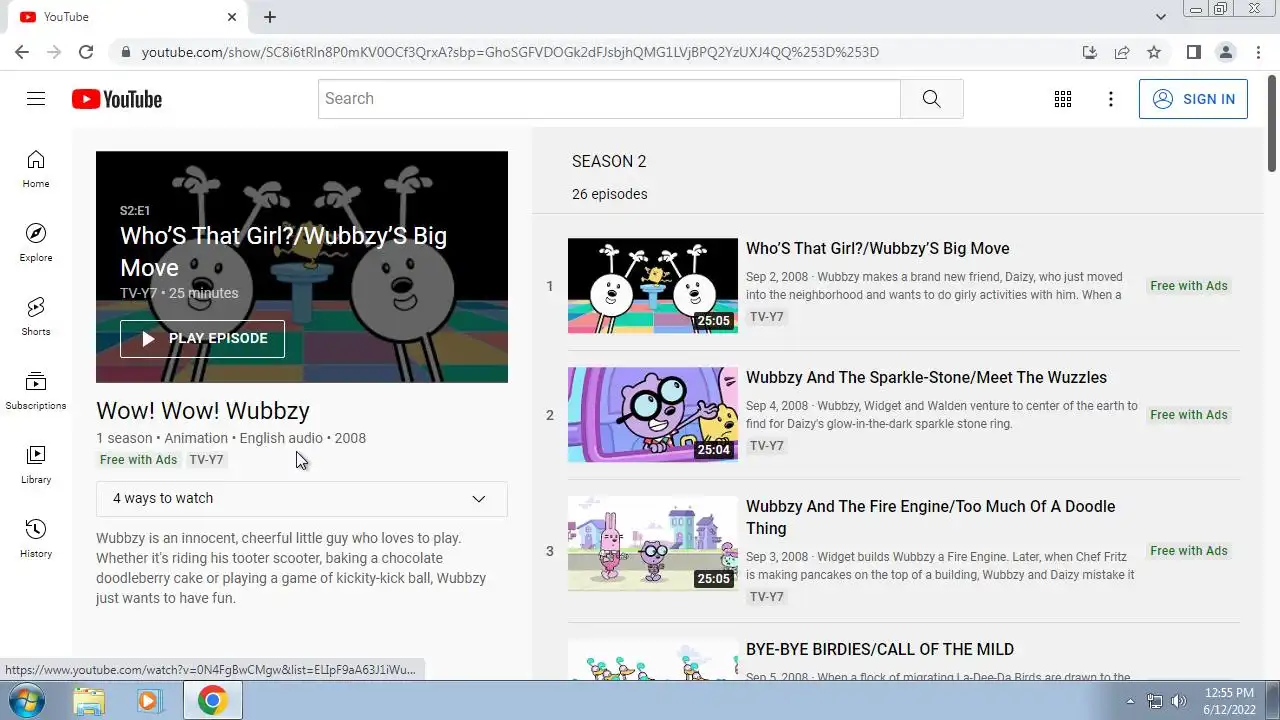Go to Home in the sidebar
1280x720 pixels.
(36, 169)
